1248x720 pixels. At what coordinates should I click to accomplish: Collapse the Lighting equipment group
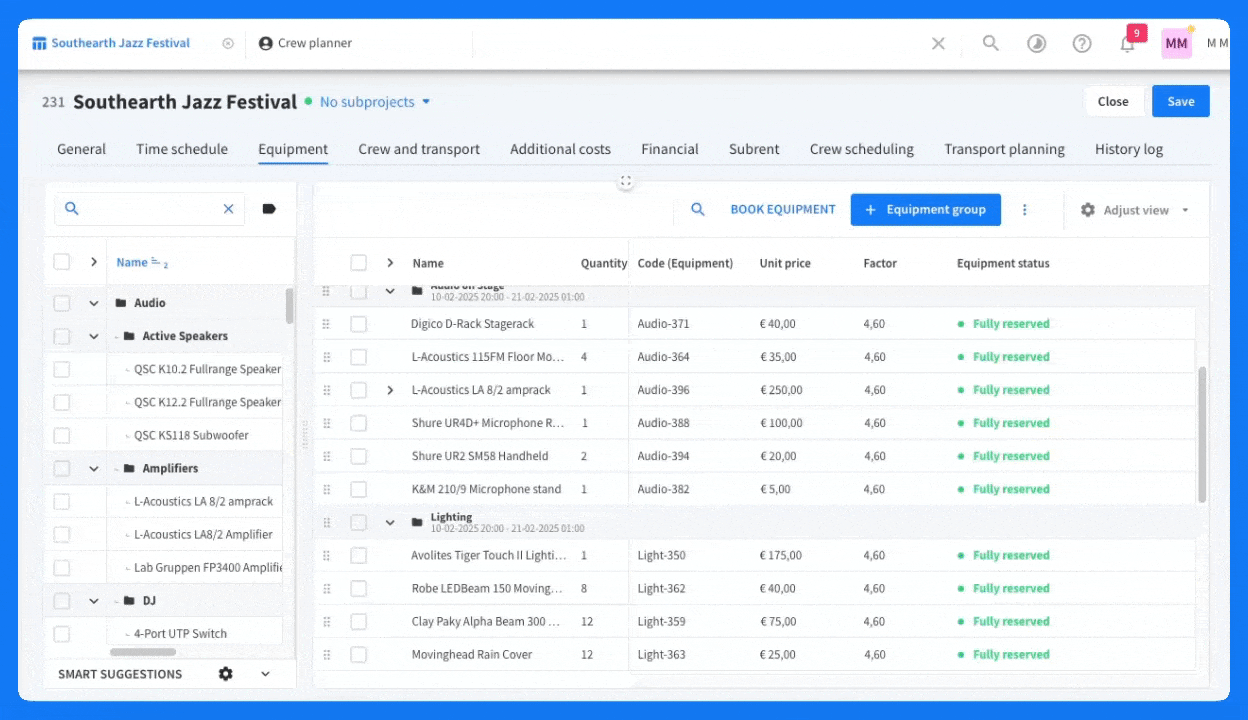pyautogui.click(x=390, y=522)
